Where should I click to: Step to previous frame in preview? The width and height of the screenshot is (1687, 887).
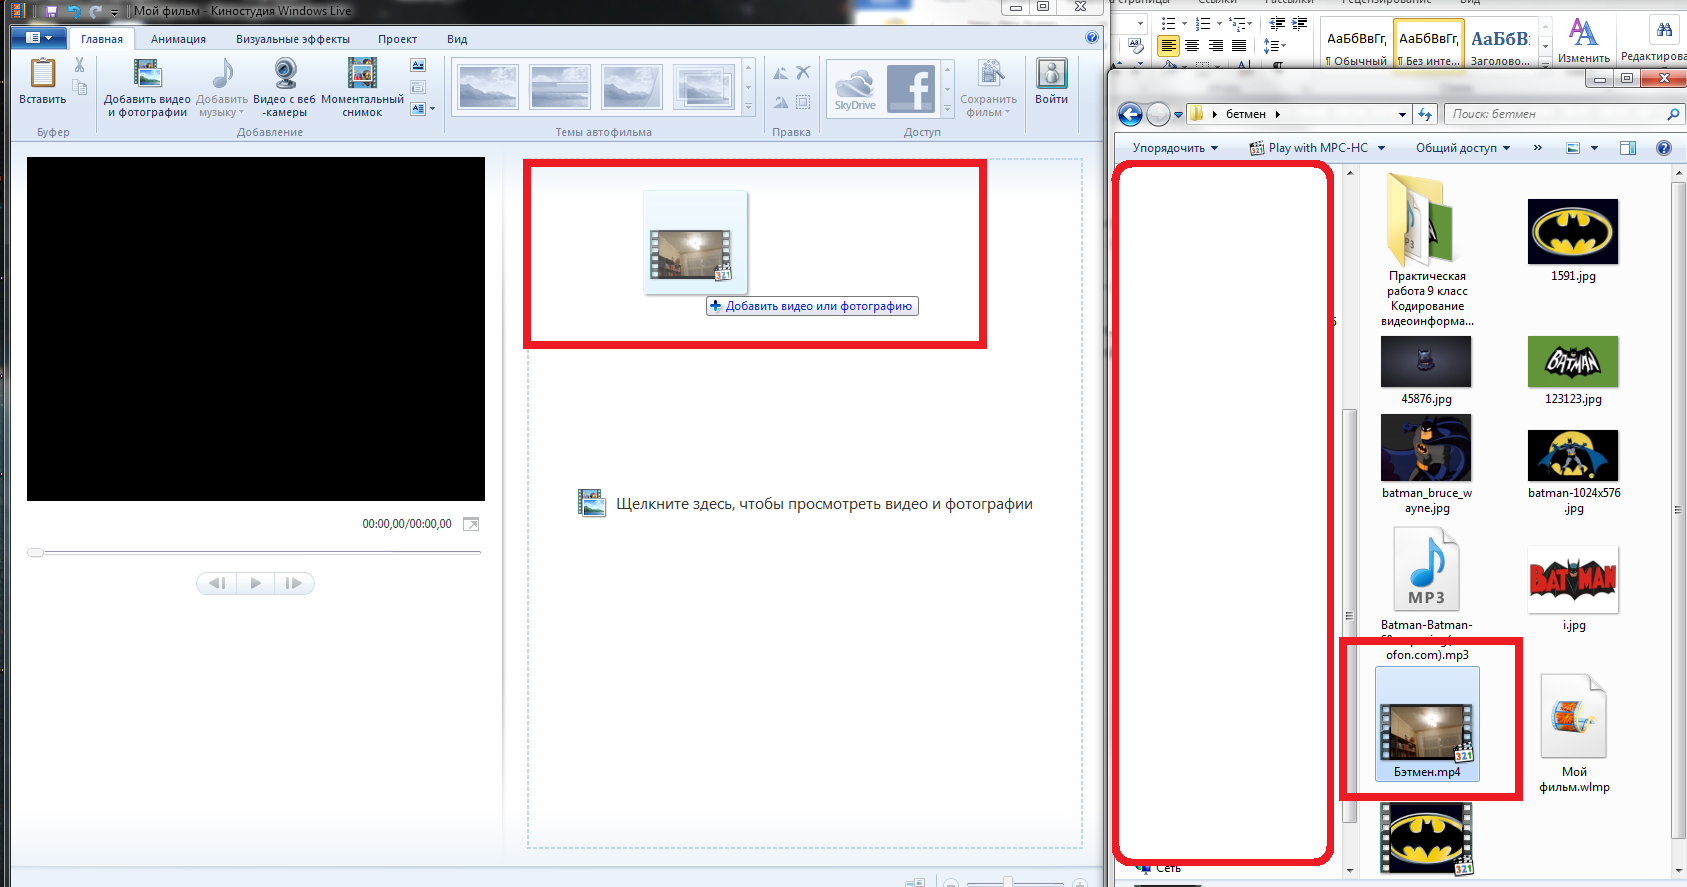[x=218, y=583]
